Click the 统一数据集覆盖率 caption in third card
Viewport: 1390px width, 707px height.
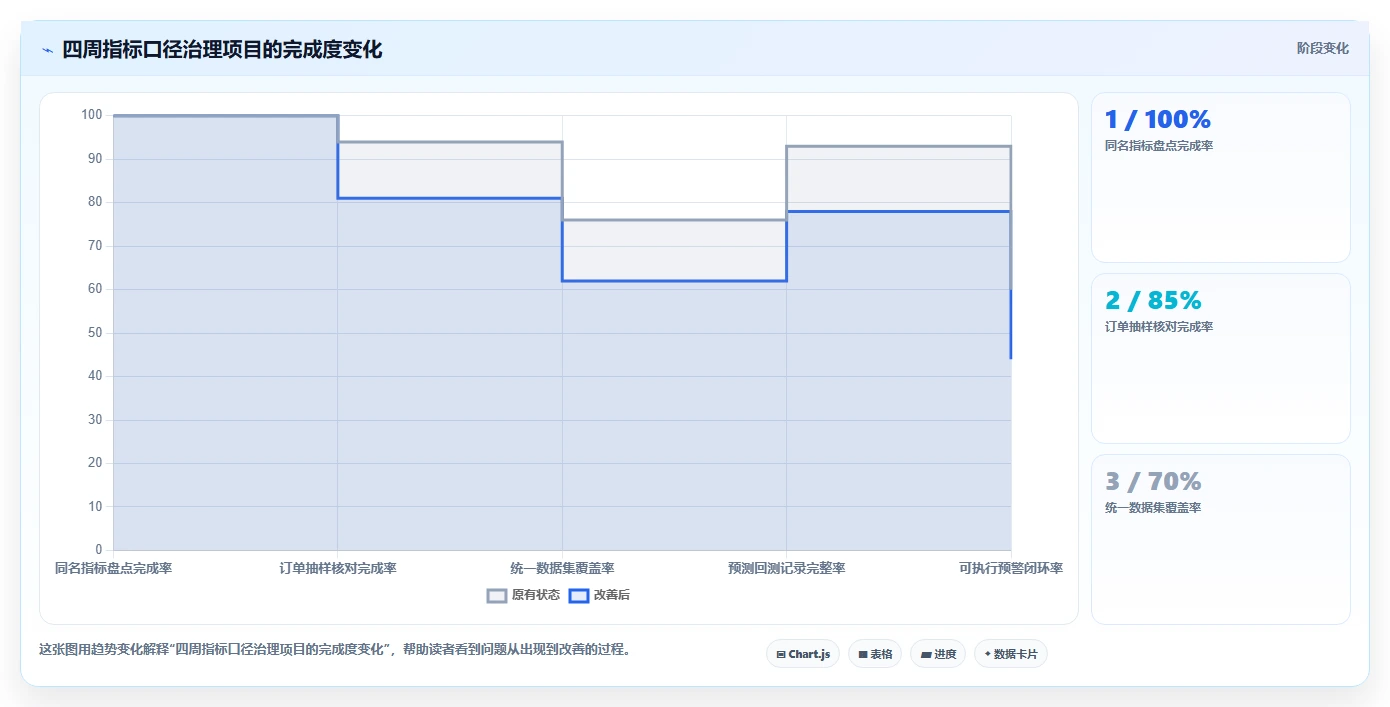(1153, 508)
